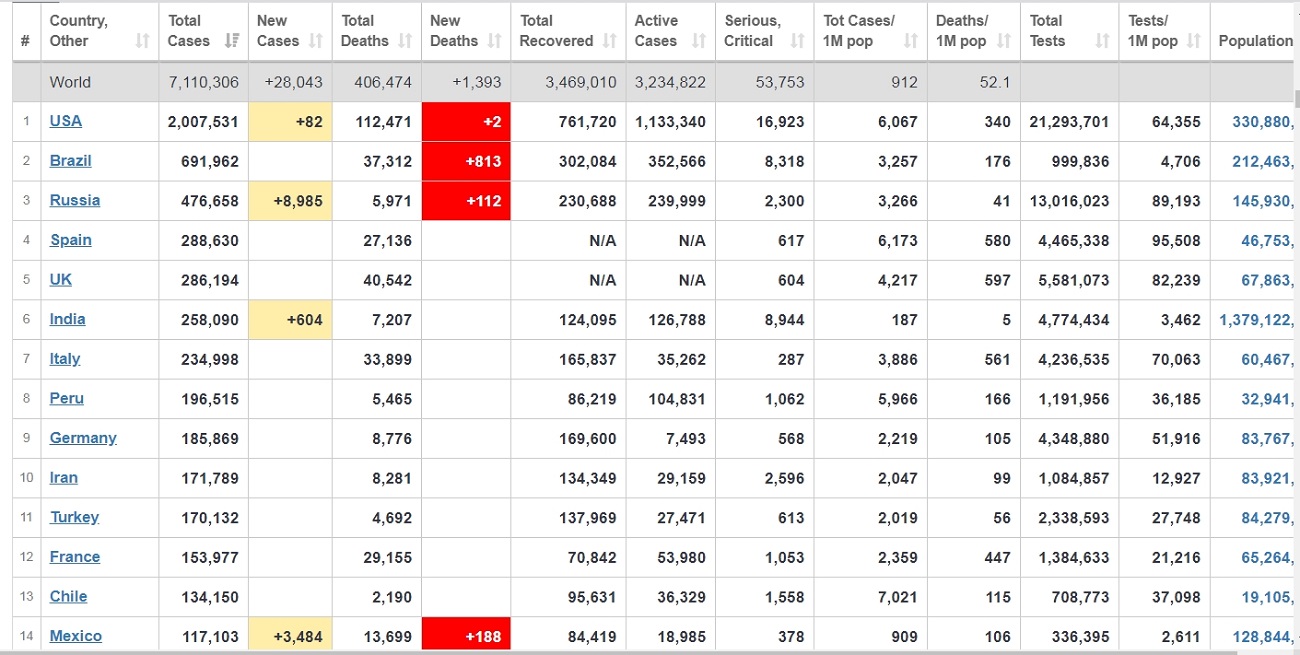Click the Active Cases sort arrows icon
This screenshot has height=655, width=1300.
tap(699, 41)
